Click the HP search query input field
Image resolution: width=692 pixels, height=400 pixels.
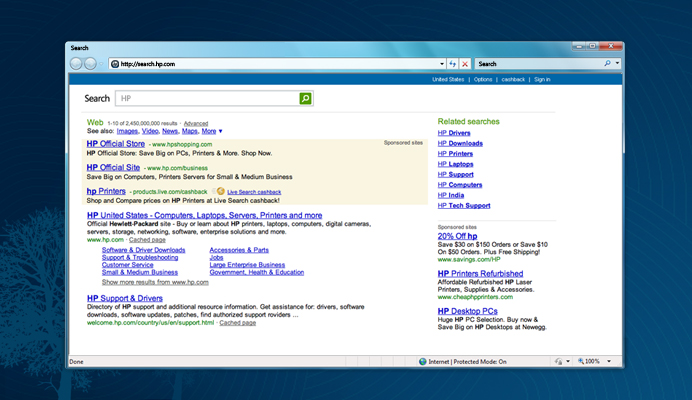tap(207, 98)
